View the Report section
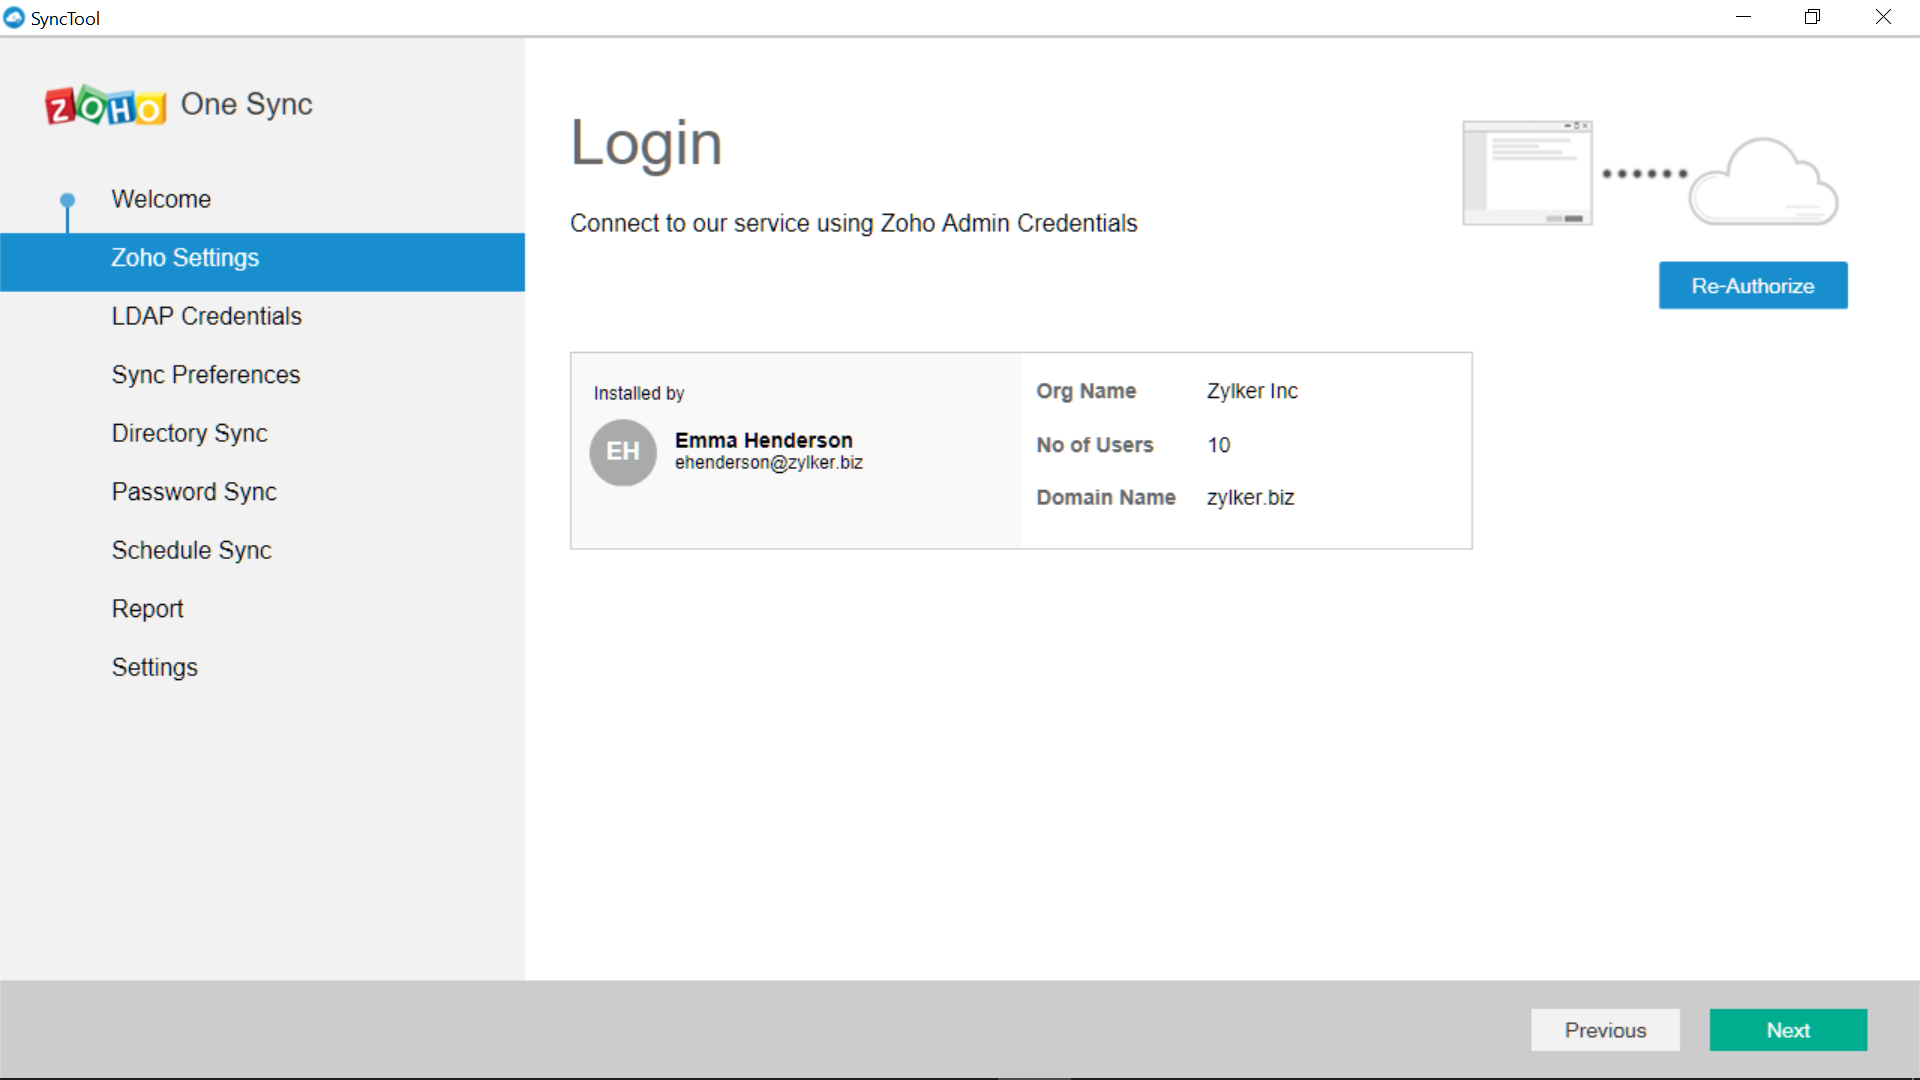Screen dimensions: 1920x1080 147,609
